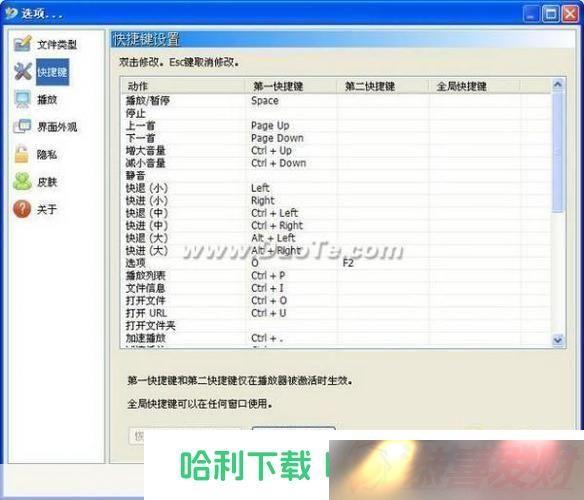Select the 增大音量 Ctrl + Up row
The width and height of the screenshot is (584, 500).
336,151
